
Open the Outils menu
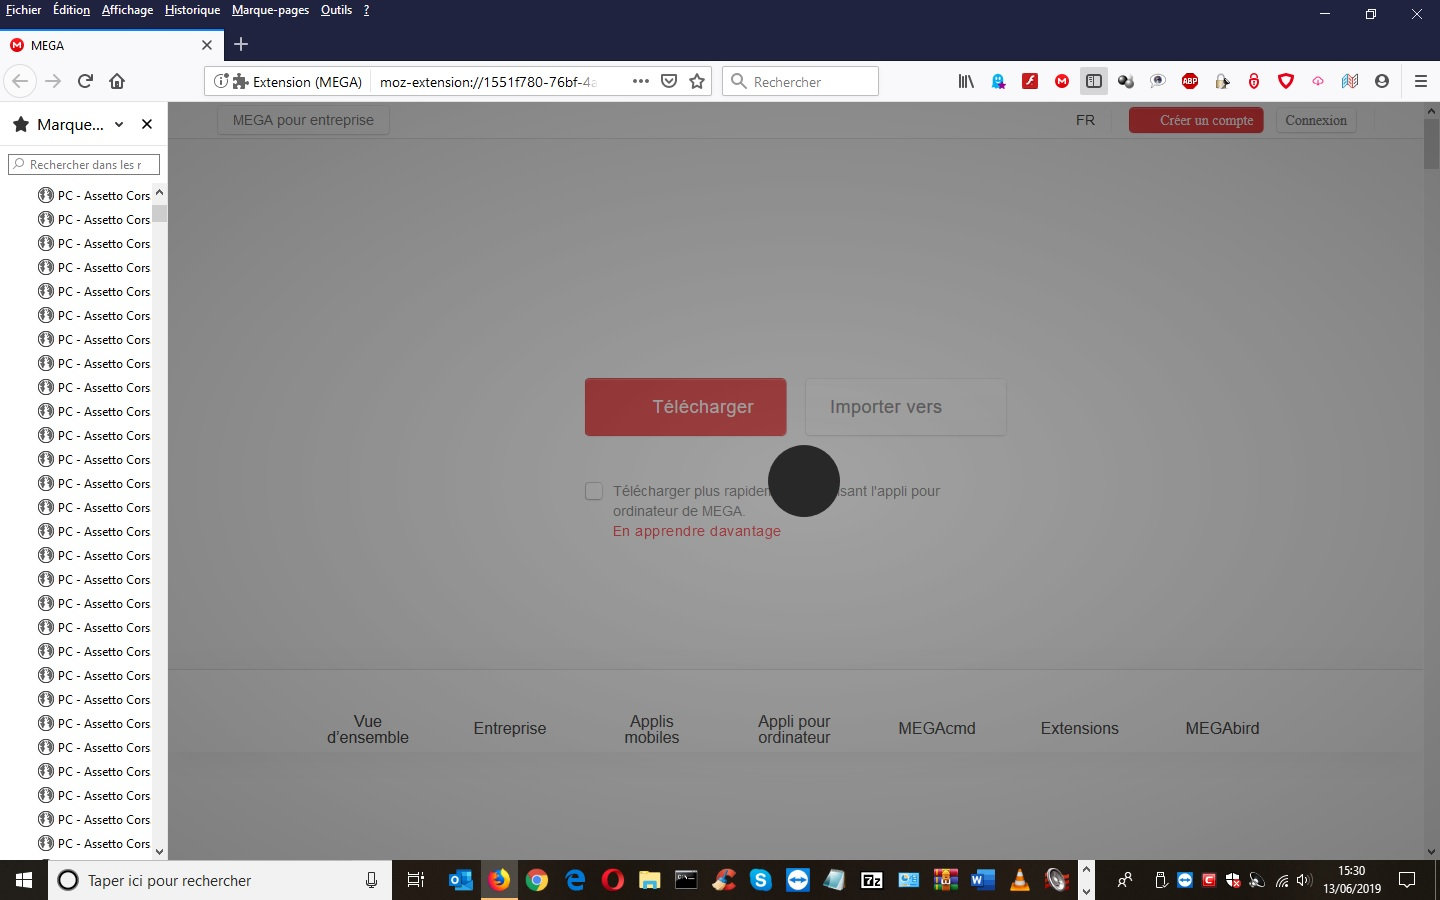(337, 10)
